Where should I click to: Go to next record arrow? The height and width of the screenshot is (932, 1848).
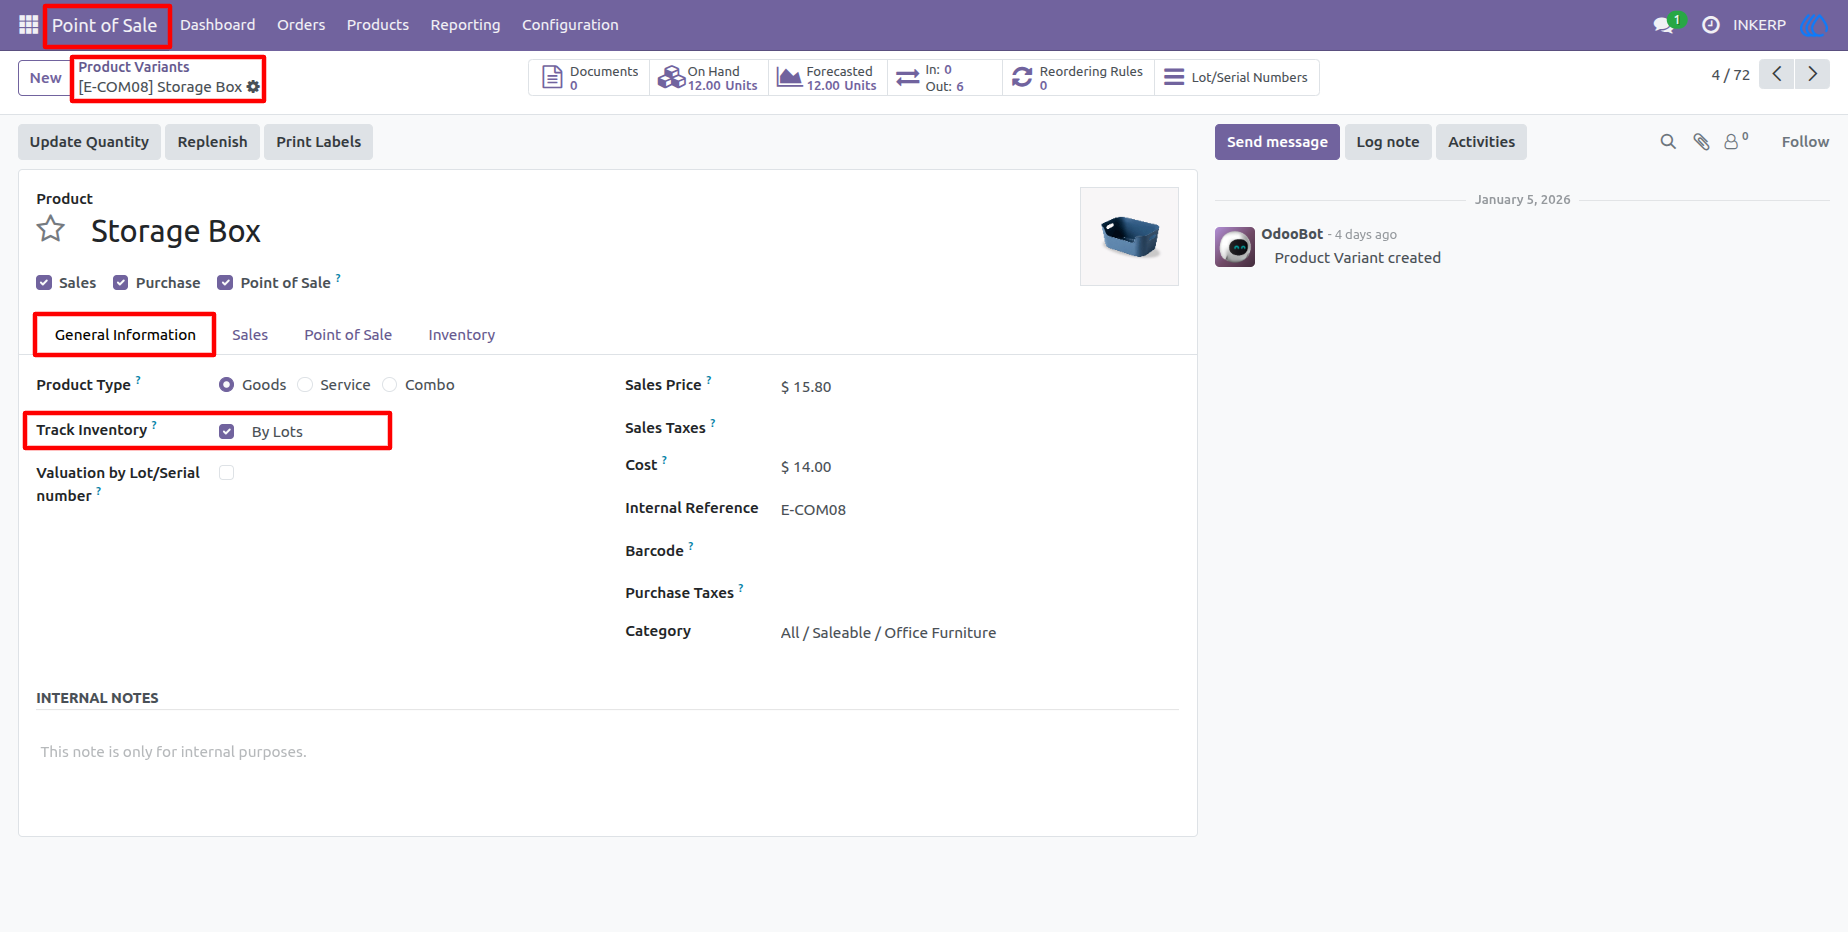point(1812,74)
